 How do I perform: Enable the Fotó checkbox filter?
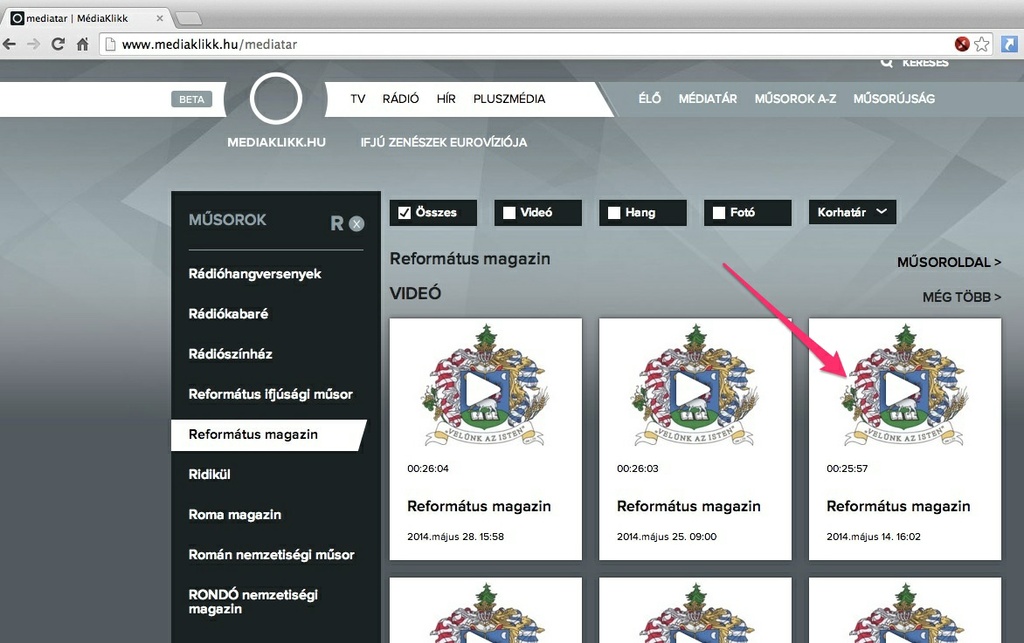(719, 213)
